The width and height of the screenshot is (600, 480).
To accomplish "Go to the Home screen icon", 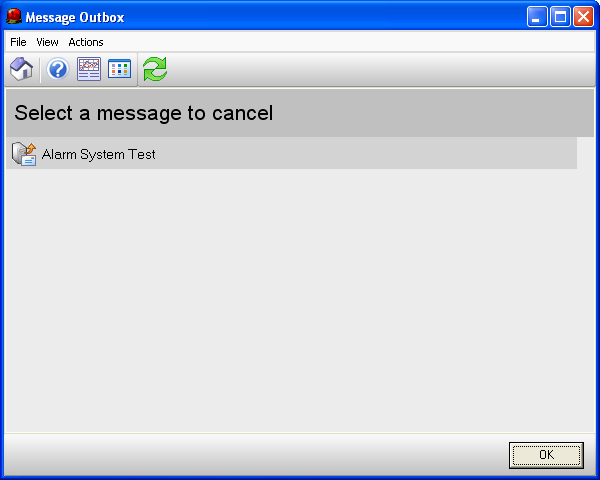I will point(21,69).
